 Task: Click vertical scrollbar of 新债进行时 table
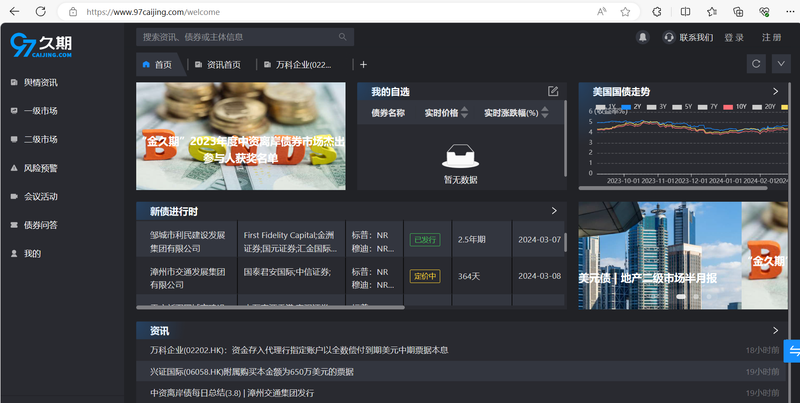(565, 242)
